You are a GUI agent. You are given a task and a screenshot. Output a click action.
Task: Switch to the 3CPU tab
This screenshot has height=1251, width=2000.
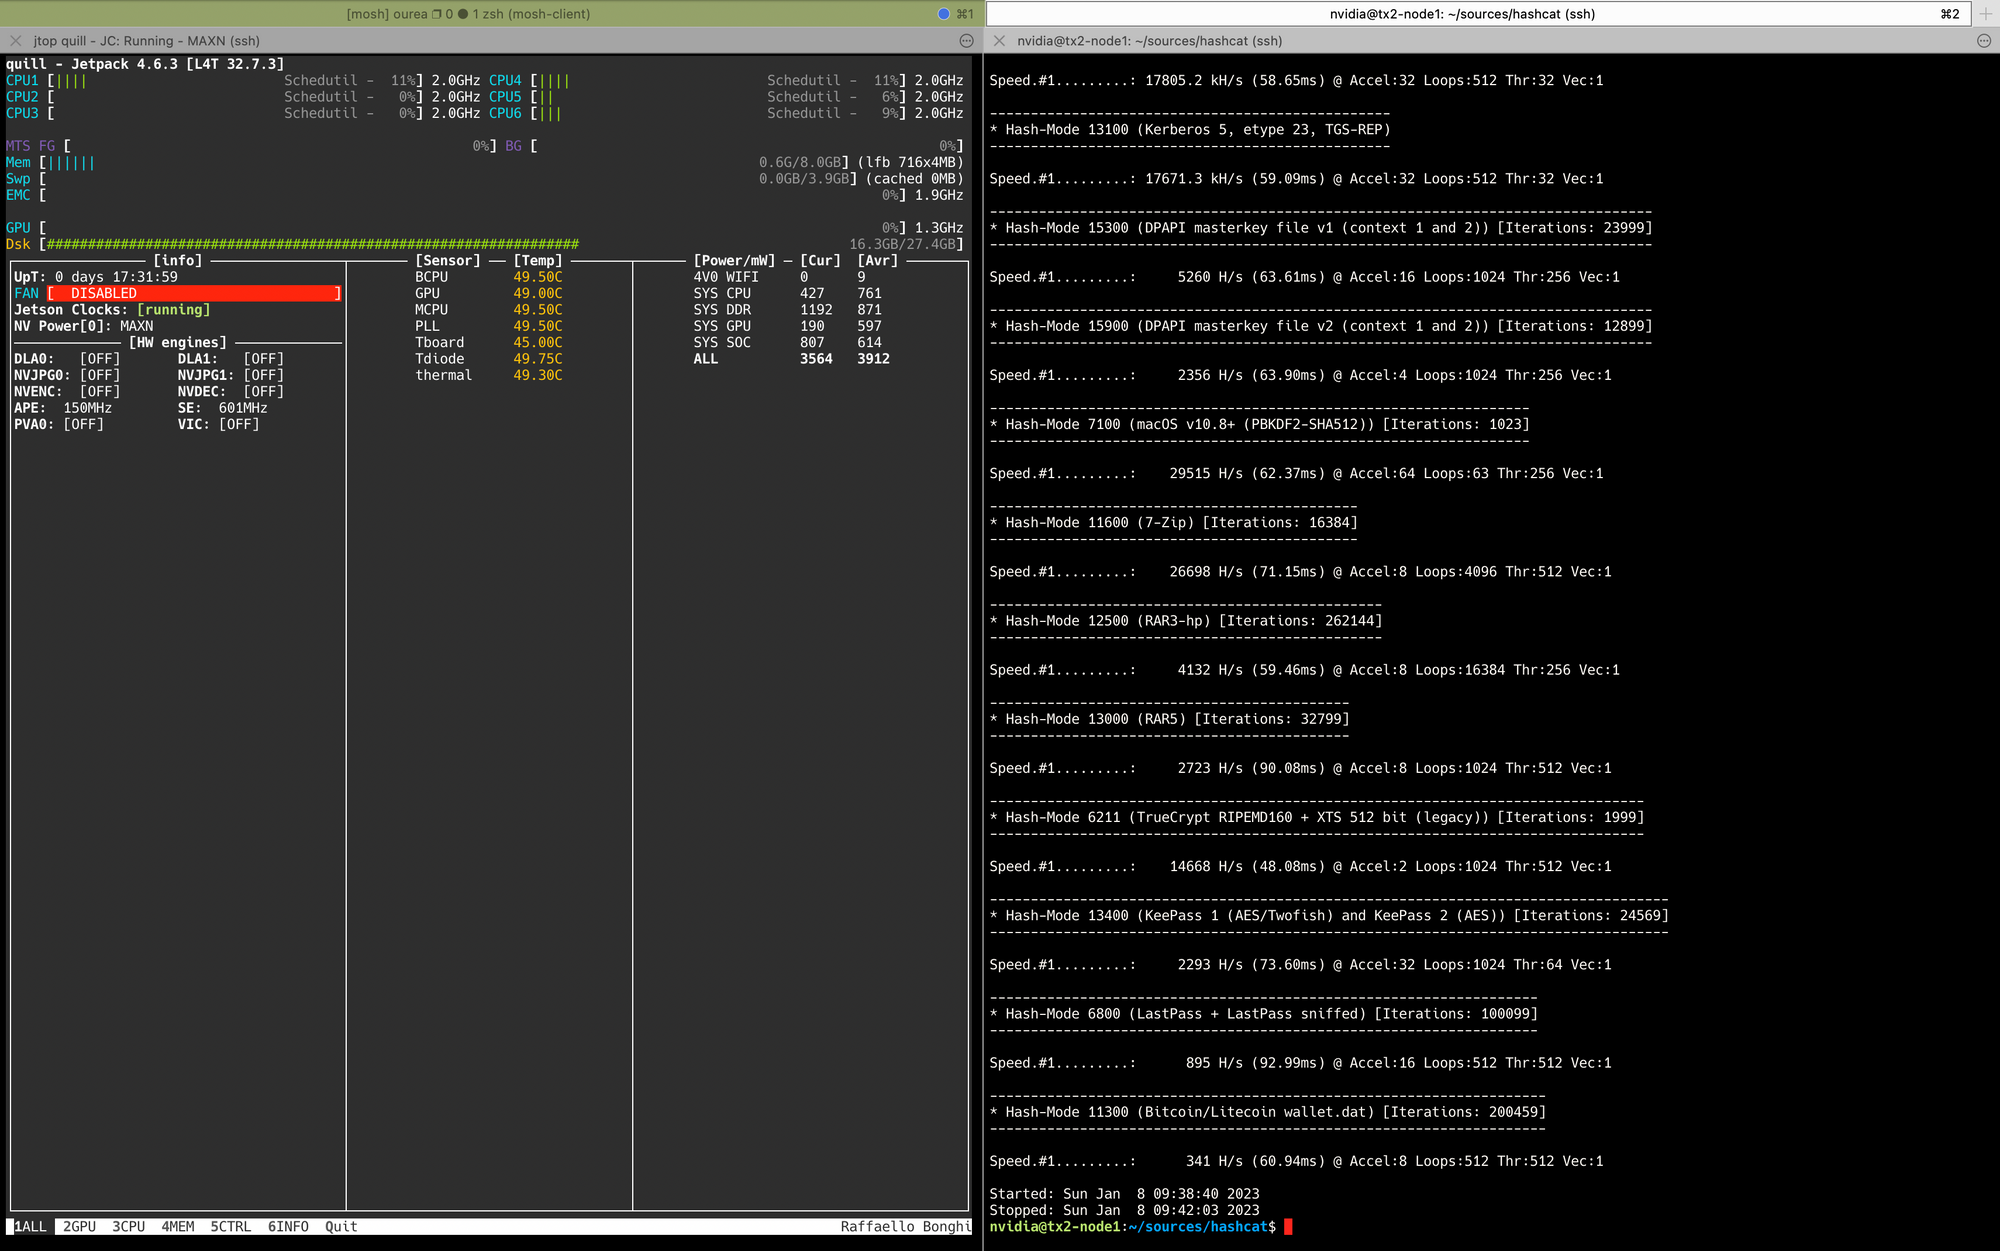(128, 1226)
